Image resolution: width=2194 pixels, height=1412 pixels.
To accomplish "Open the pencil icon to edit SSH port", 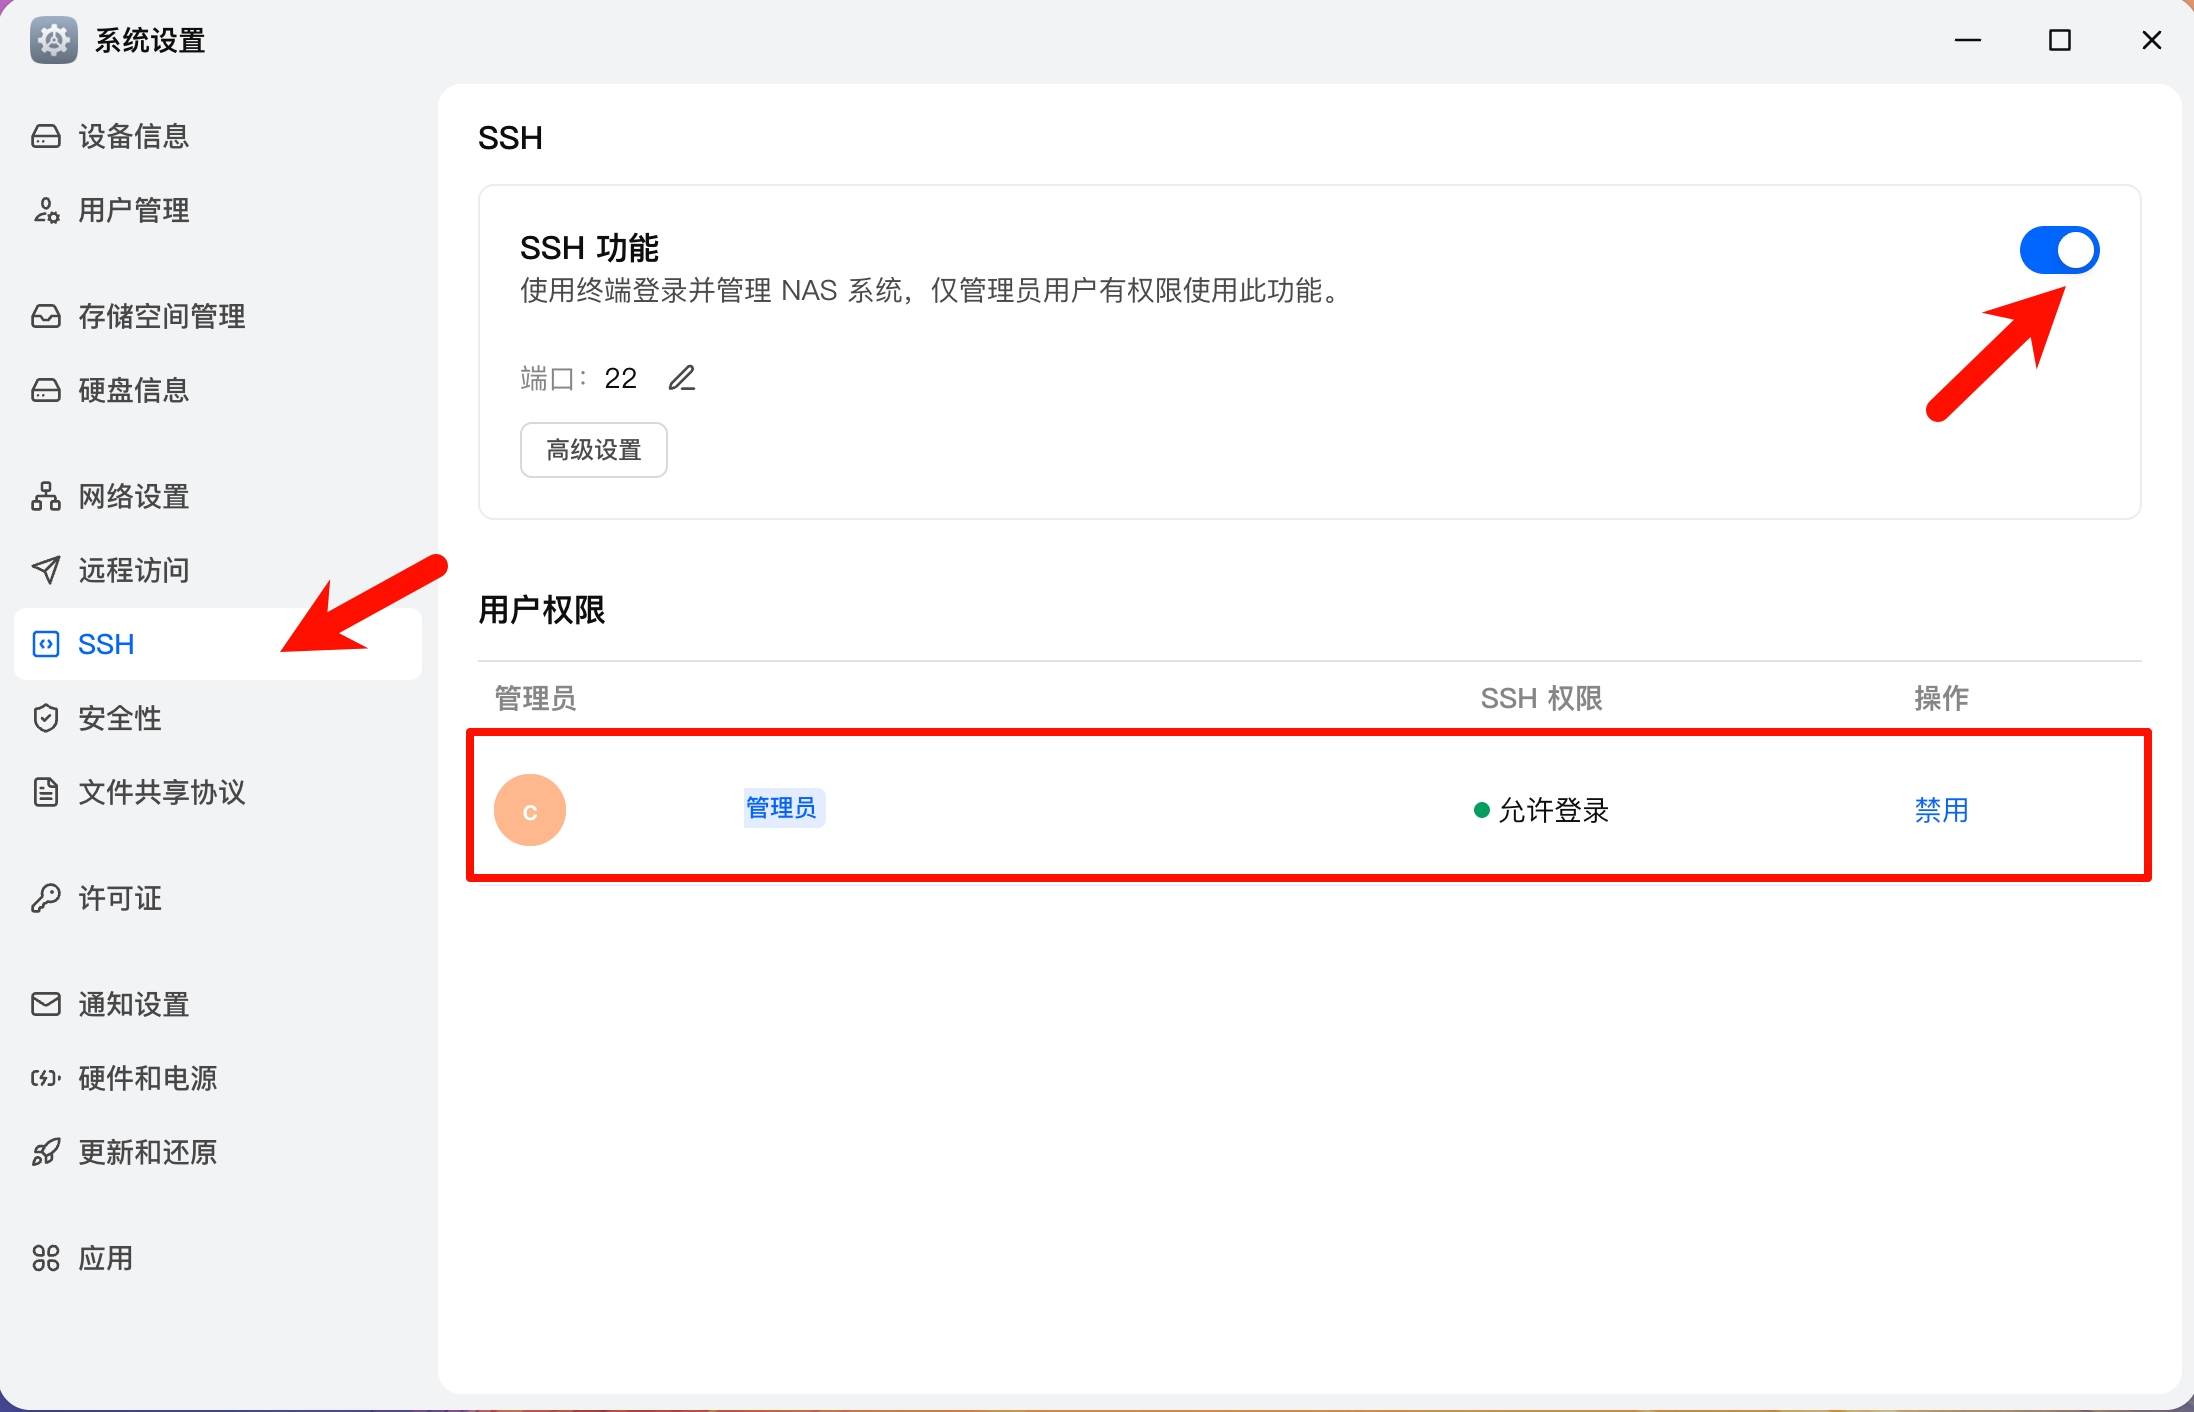I will [x=681, y=378].
